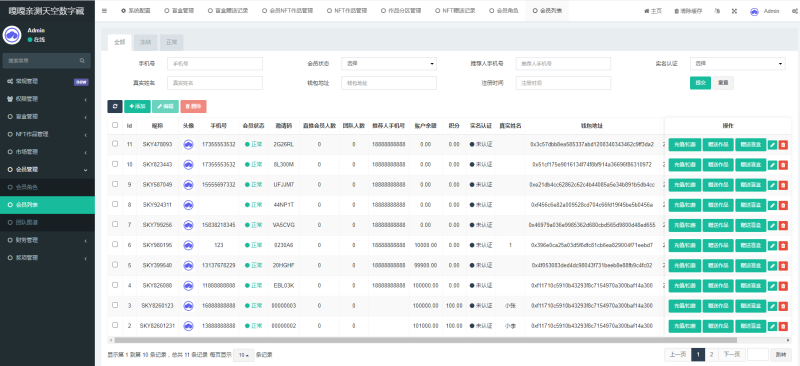Screen dimensions: 800x366
Task: Click the green 添加 button
Action: point(137,106)
